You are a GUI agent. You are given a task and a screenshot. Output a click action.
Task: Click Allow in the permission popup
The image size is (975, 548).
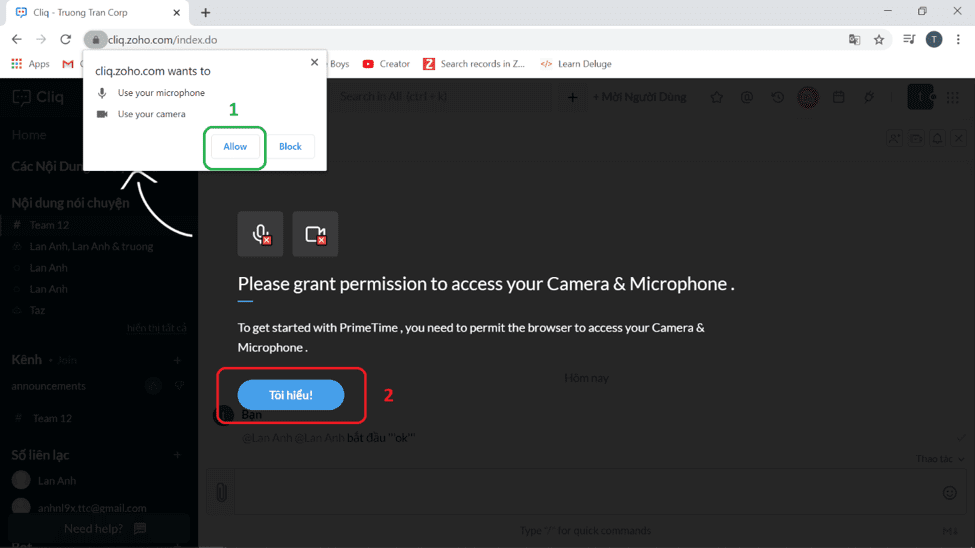point(235,147)
